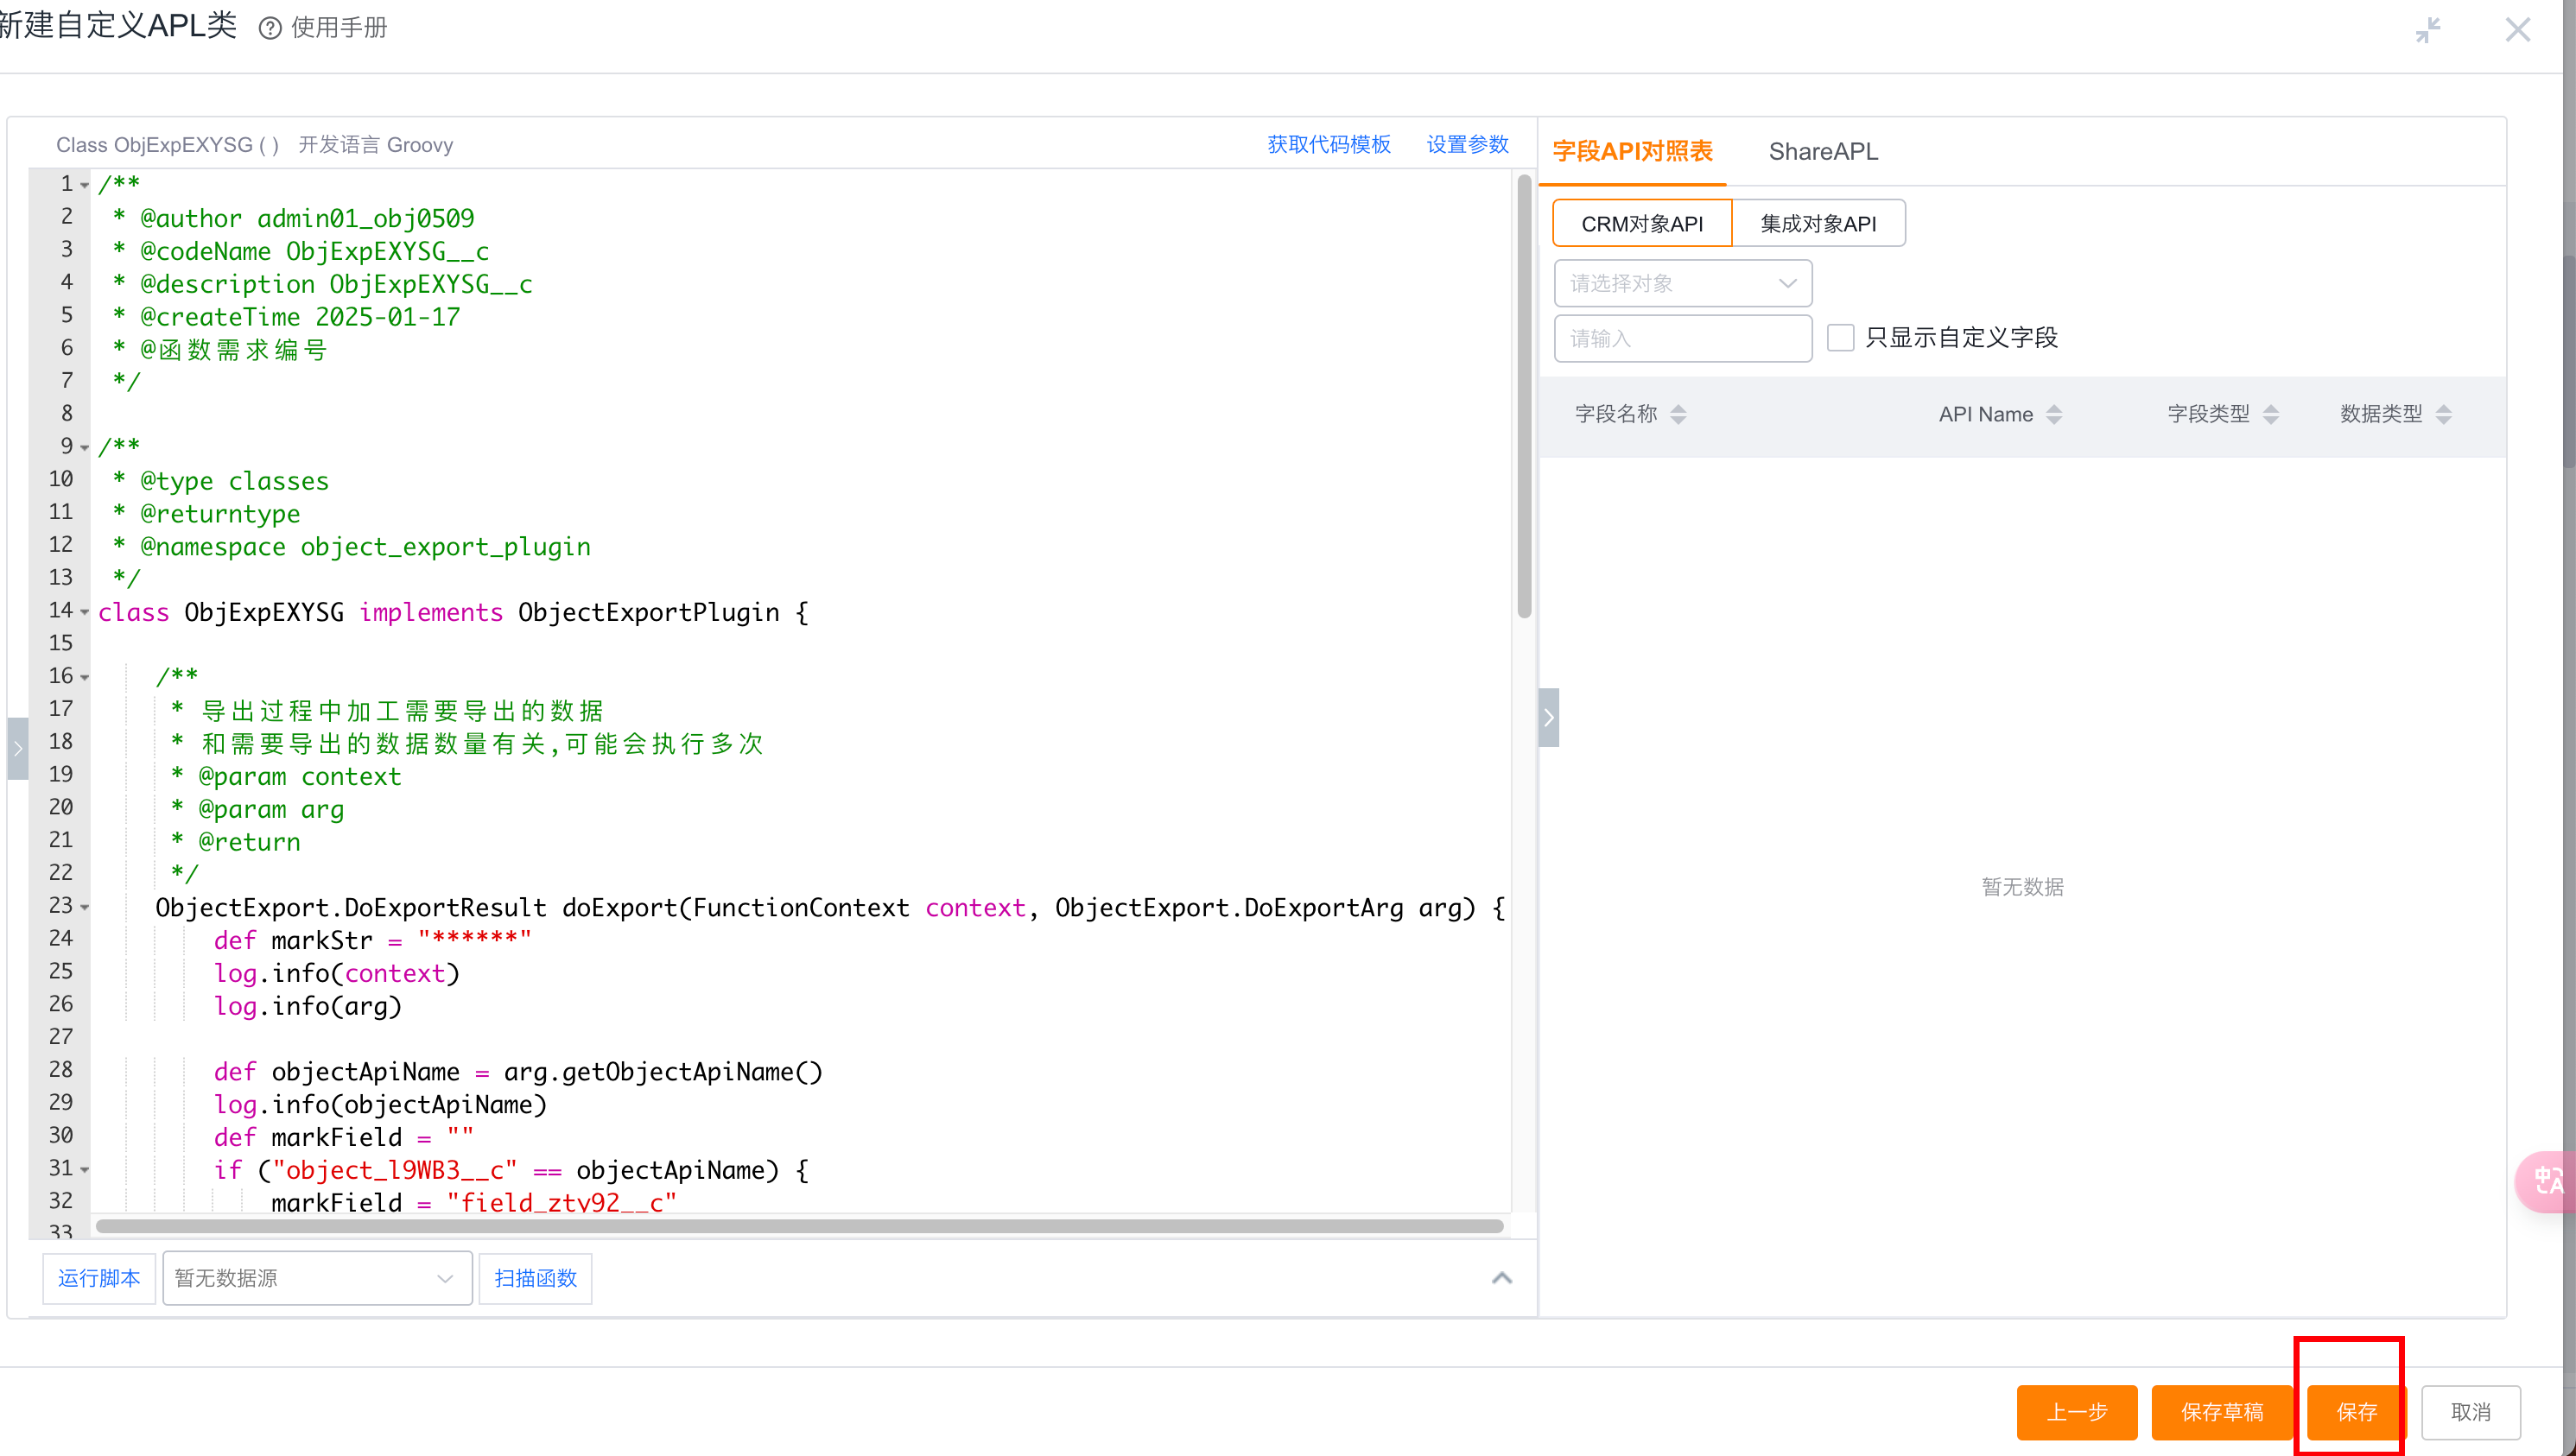
Task: Sort by API Name column arrows
Action: click(x=2053, y=414)
